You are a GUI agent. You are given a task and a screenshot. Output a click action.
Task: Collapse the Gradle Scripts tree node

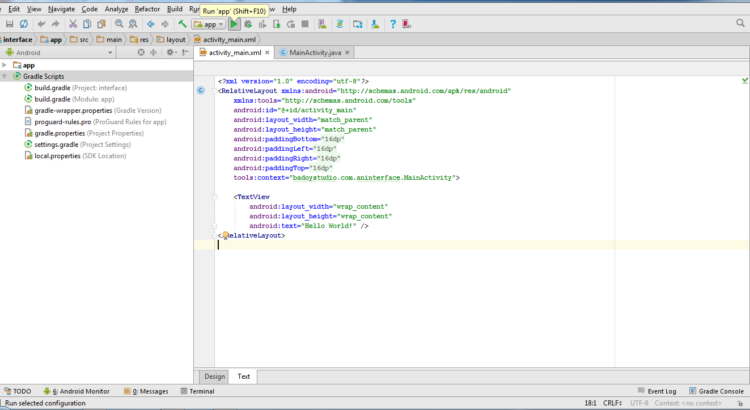5,76
